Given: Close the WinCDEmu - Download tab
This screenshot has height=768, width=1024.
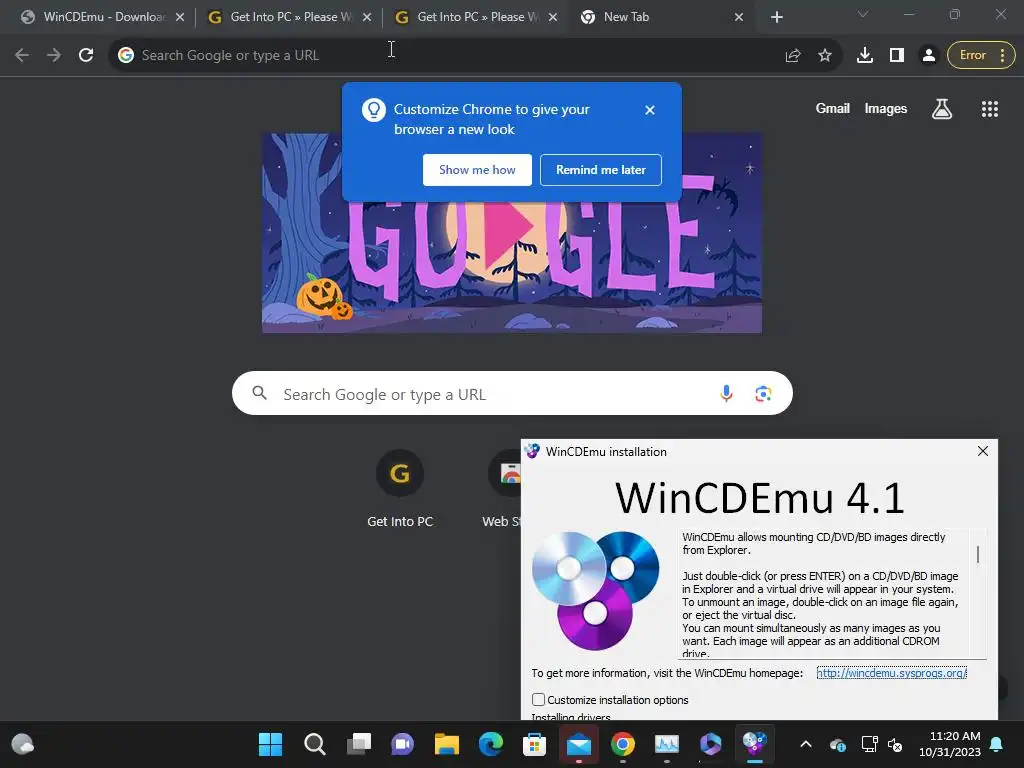Looking at the screenshot, I should click(x=180, y=17).
